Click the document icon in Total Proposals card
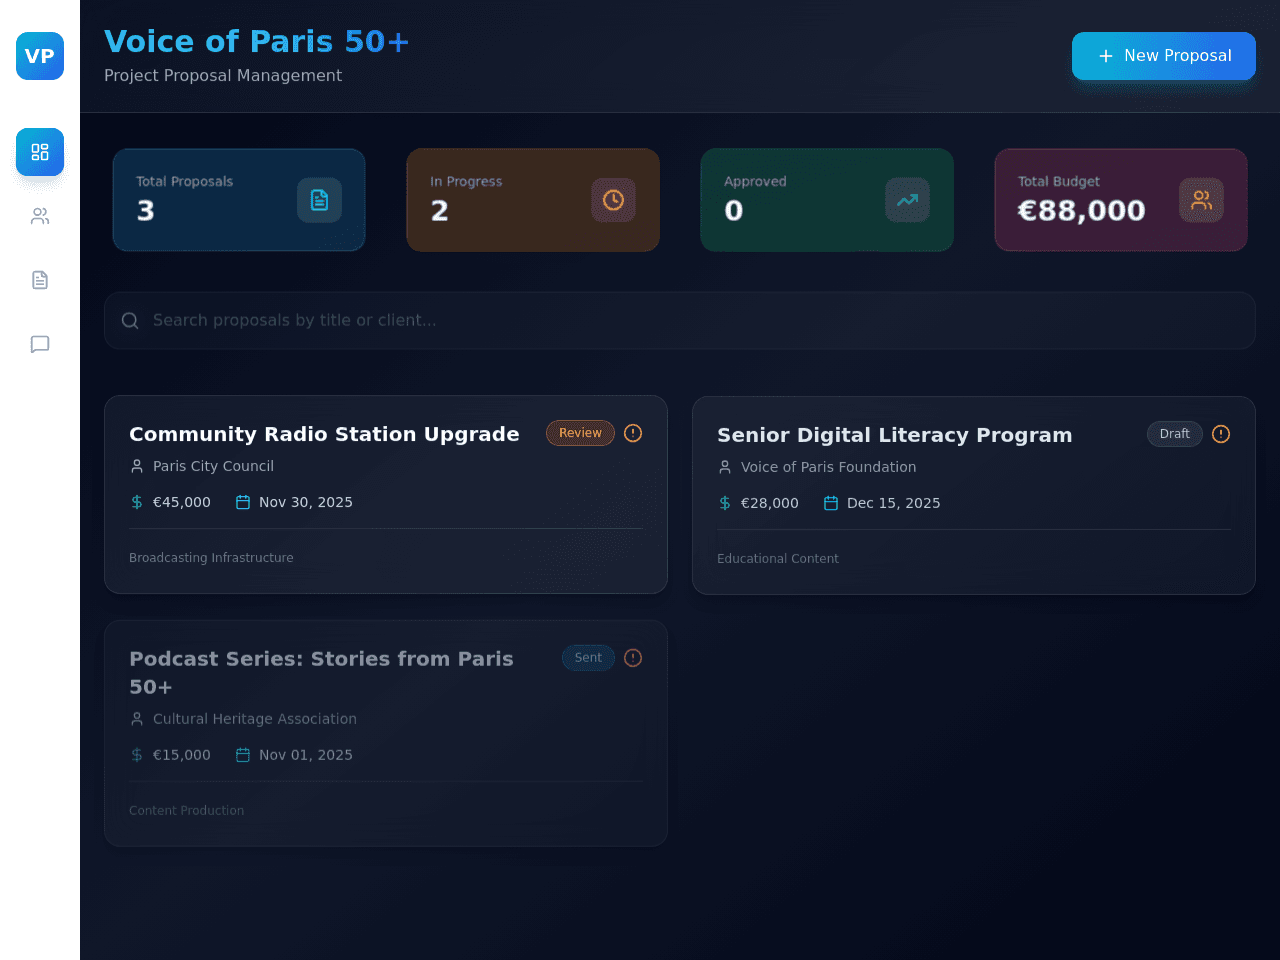 [320, 200]
